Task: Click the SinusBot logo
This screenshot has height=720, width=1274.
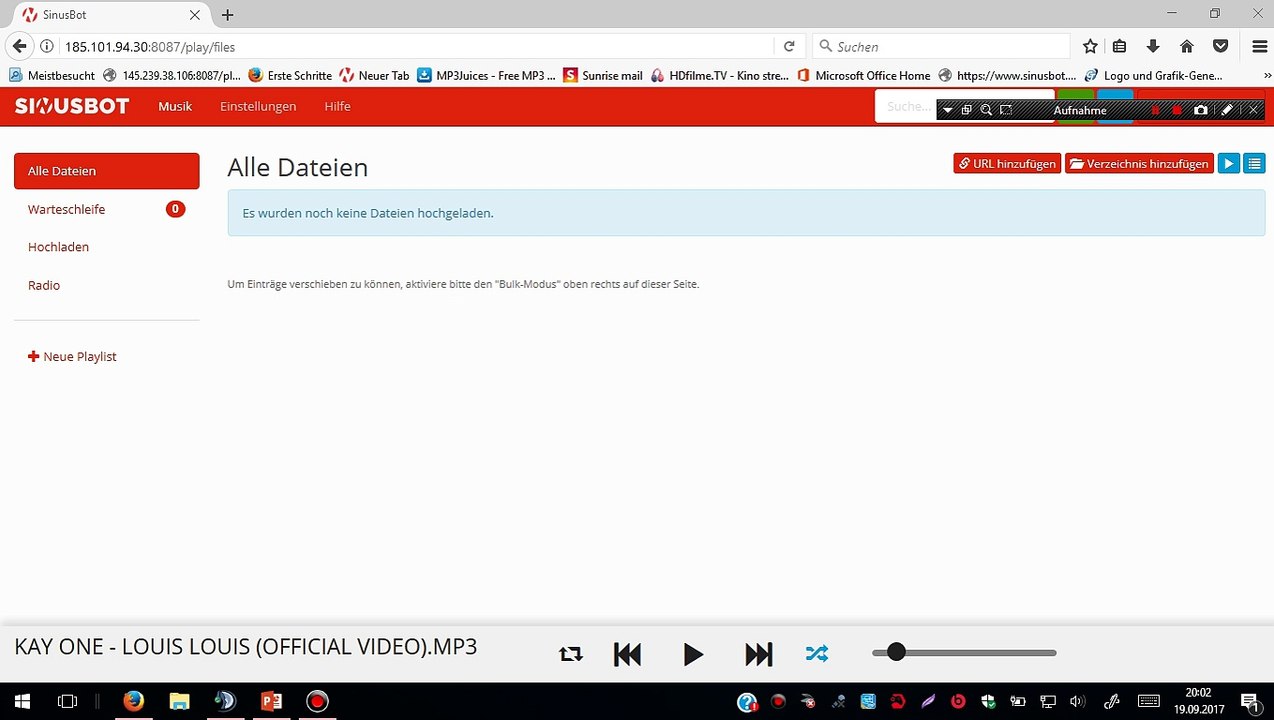Action: point(72,106)
